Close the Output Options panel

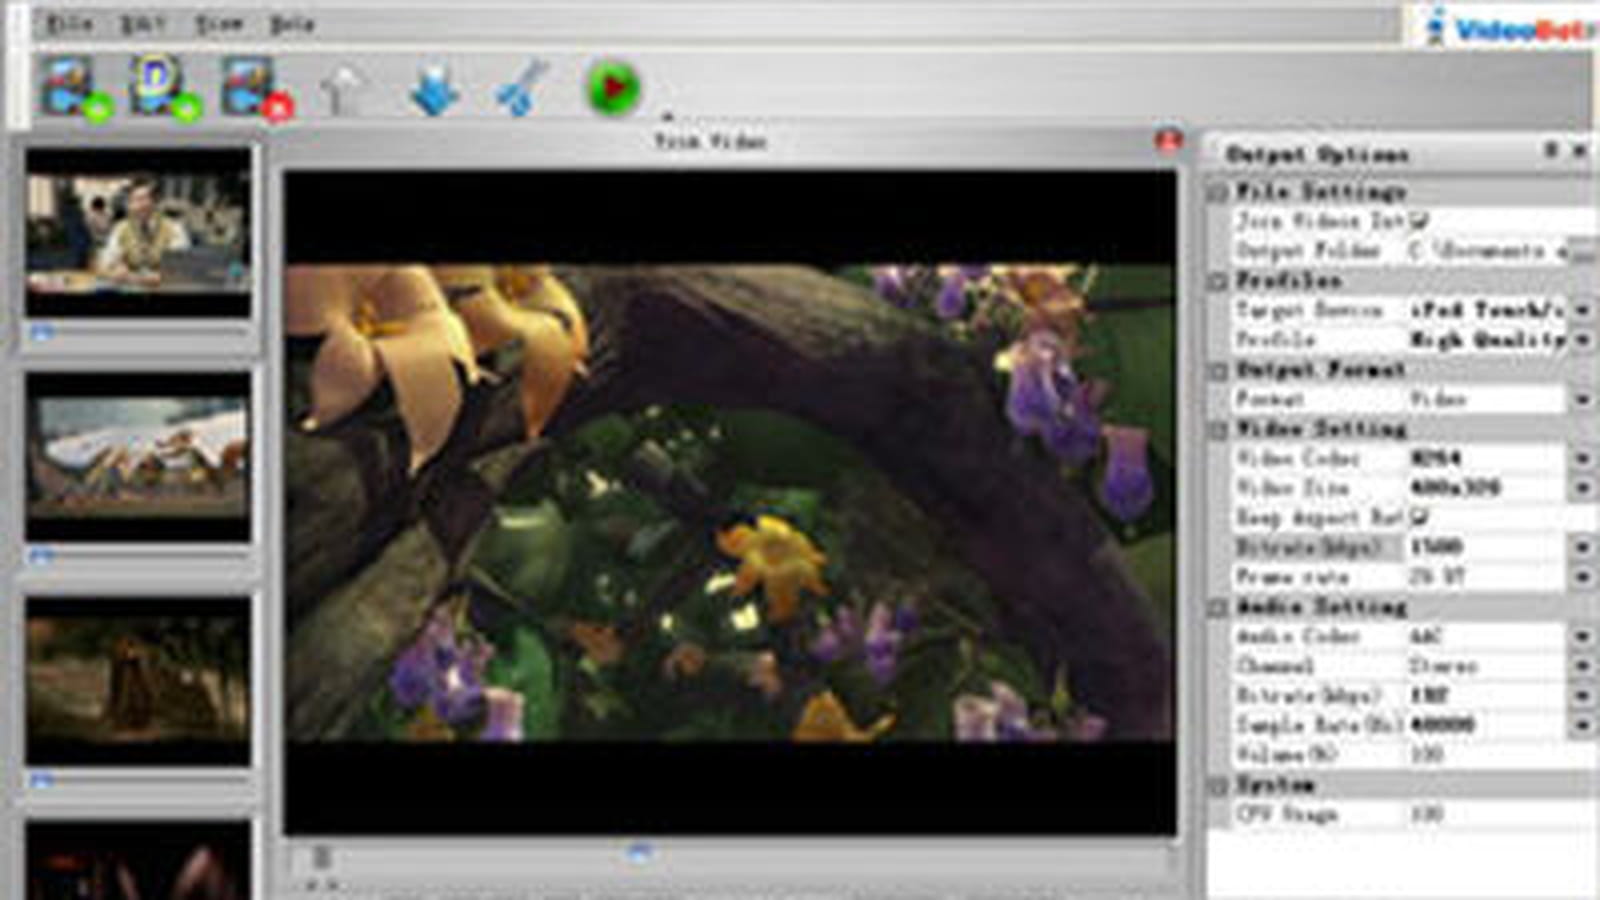point(1579,150)
